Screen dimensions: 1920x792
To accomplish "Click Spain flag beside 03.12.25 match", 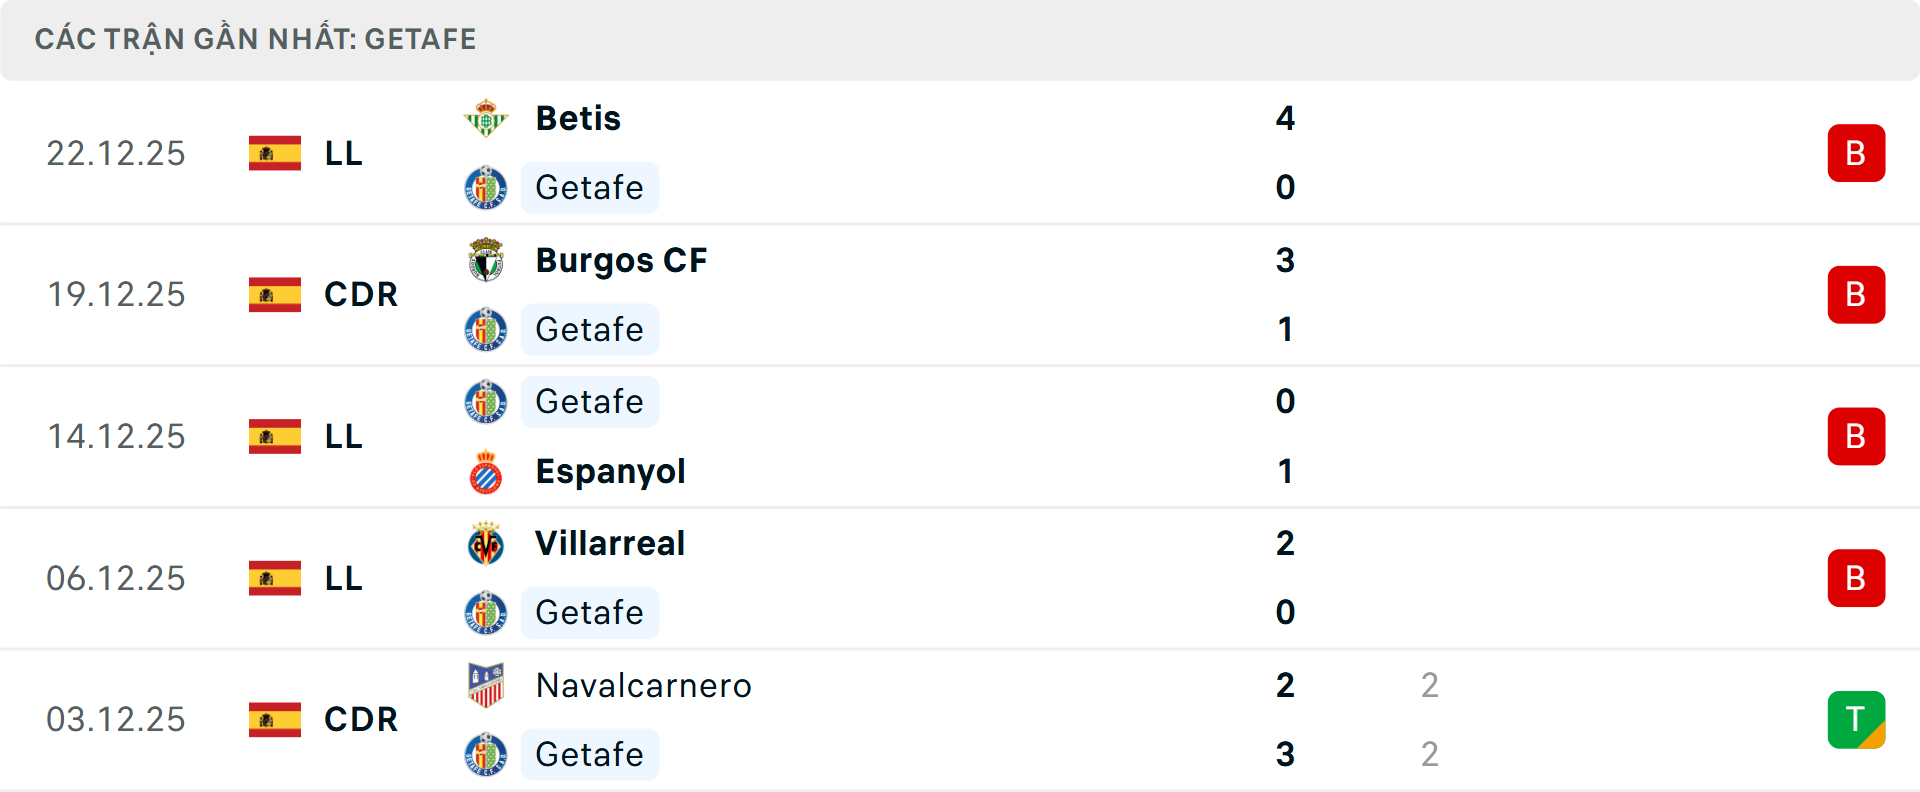I will (275, 719).
